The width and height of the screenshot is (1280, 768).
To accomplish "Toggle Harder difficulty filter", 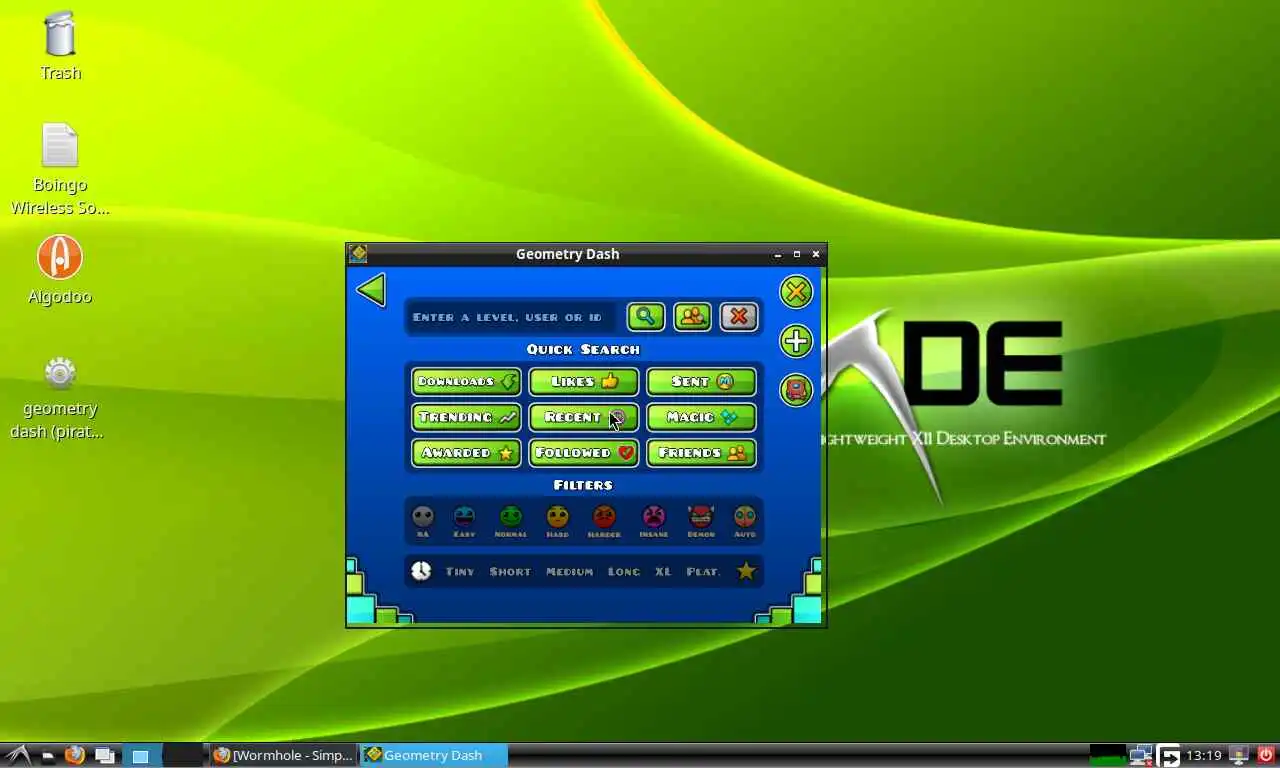I will click(604, 520).
